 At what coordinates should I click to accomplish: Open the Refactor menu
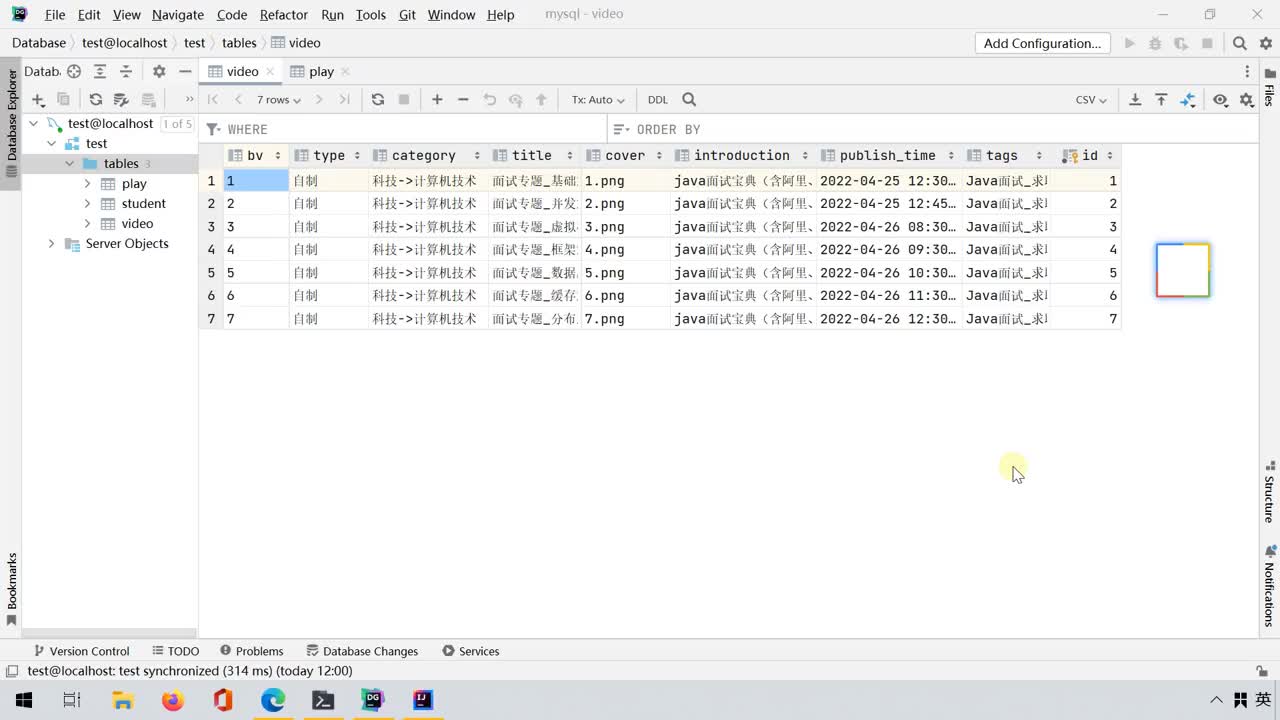click(x=284, y=15)
